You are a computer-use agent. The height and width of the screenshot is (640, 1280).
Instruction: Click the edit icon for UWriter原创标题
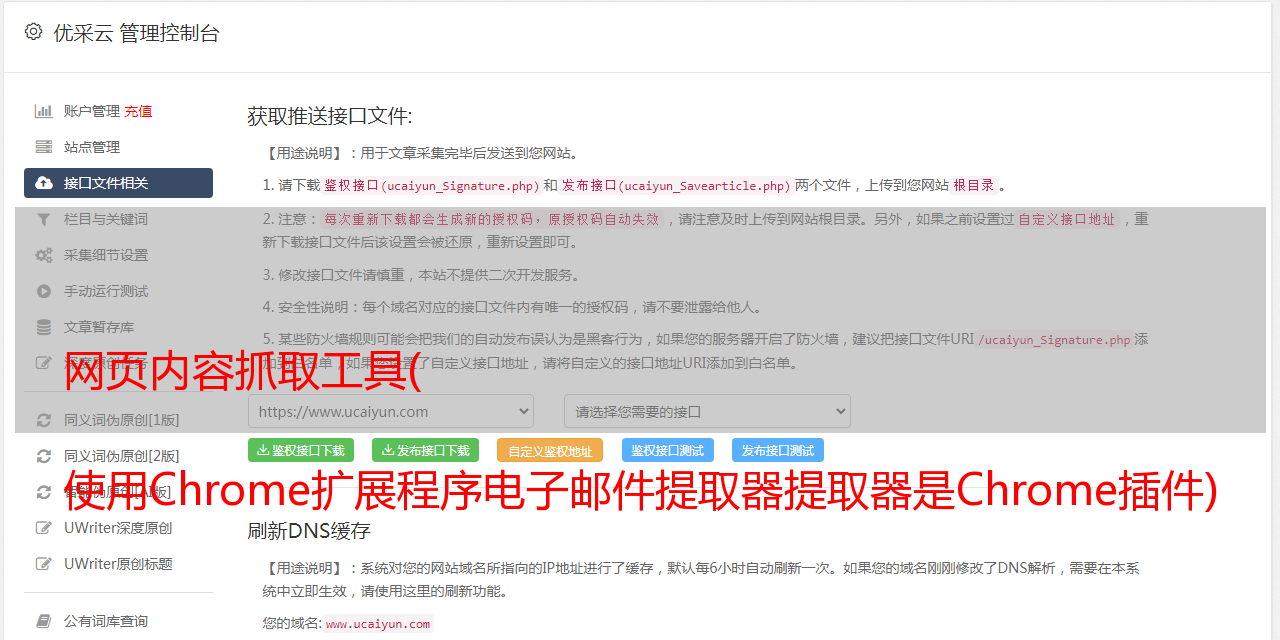coord(44,564)
